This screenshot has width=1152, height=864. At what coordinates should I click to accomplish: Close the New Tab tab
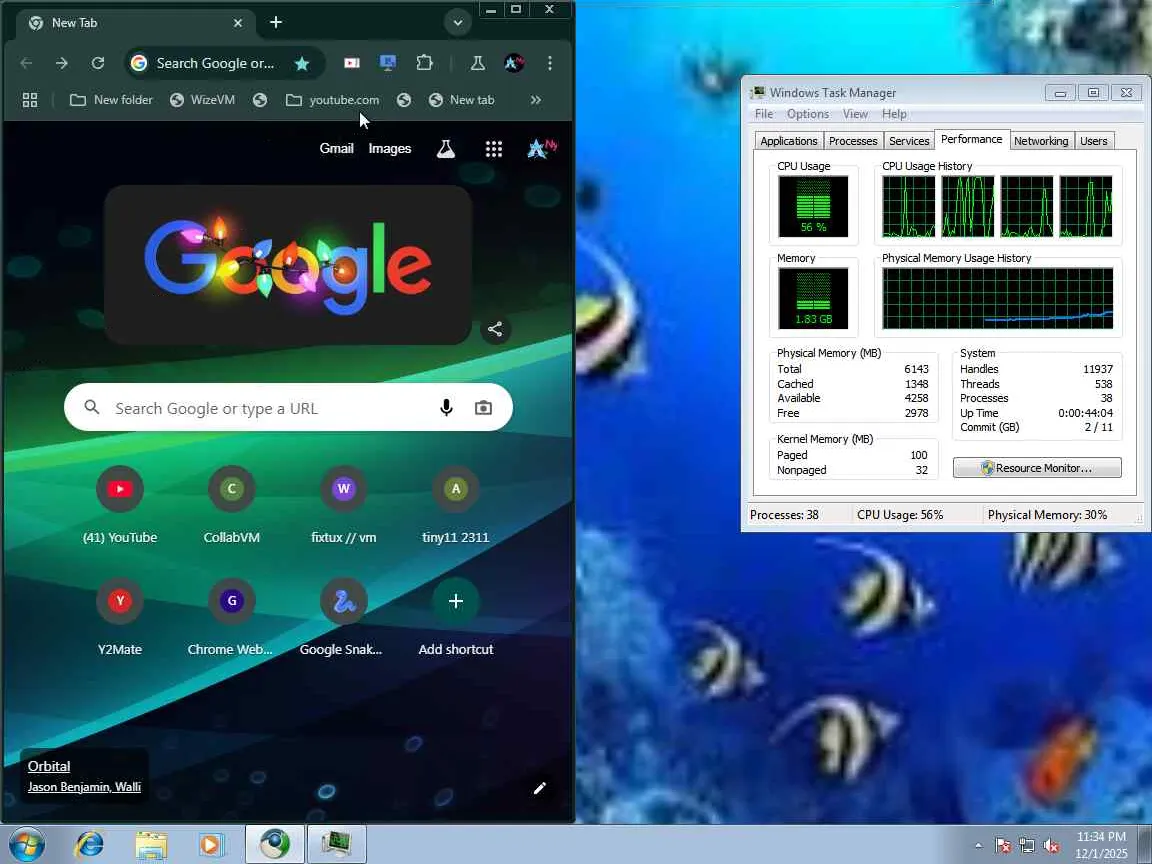click(237, 24)
